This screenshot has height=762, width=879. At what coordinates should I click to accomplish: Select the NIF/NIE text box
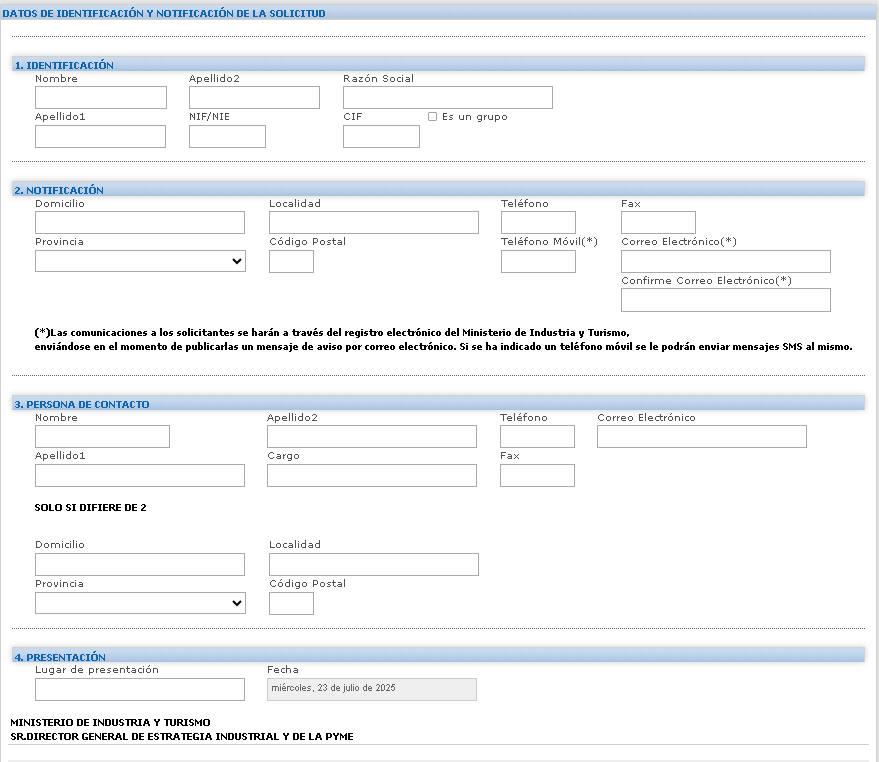(227, 136)
